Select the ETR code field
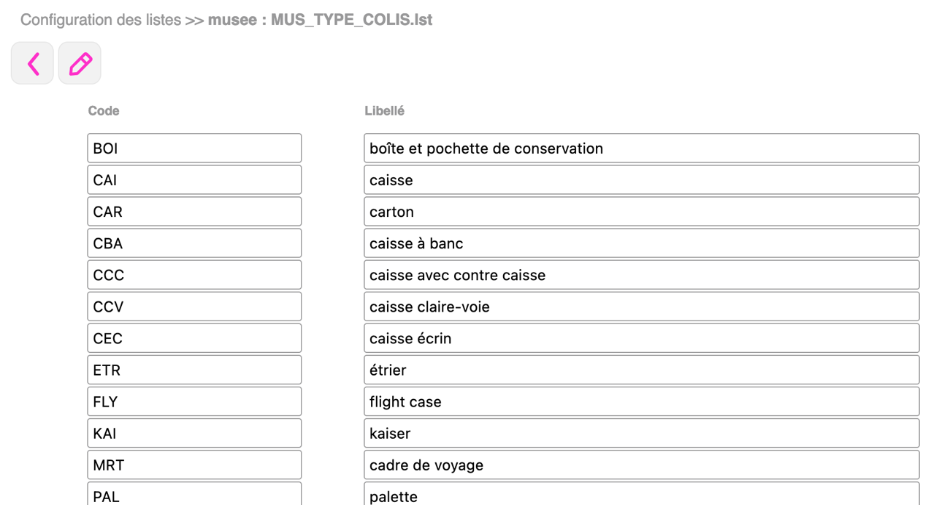 pos(194,370)
